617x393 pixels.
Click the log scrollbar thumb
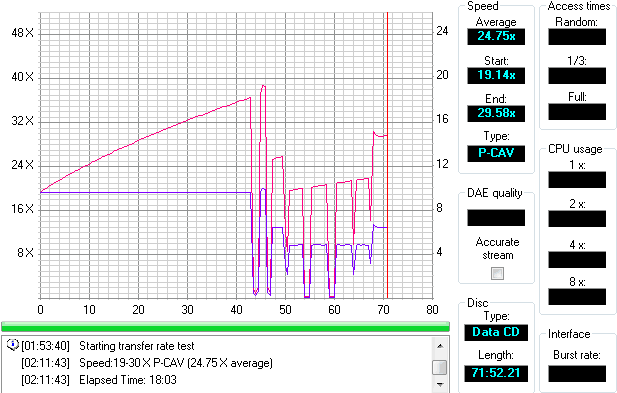(440, 367)
